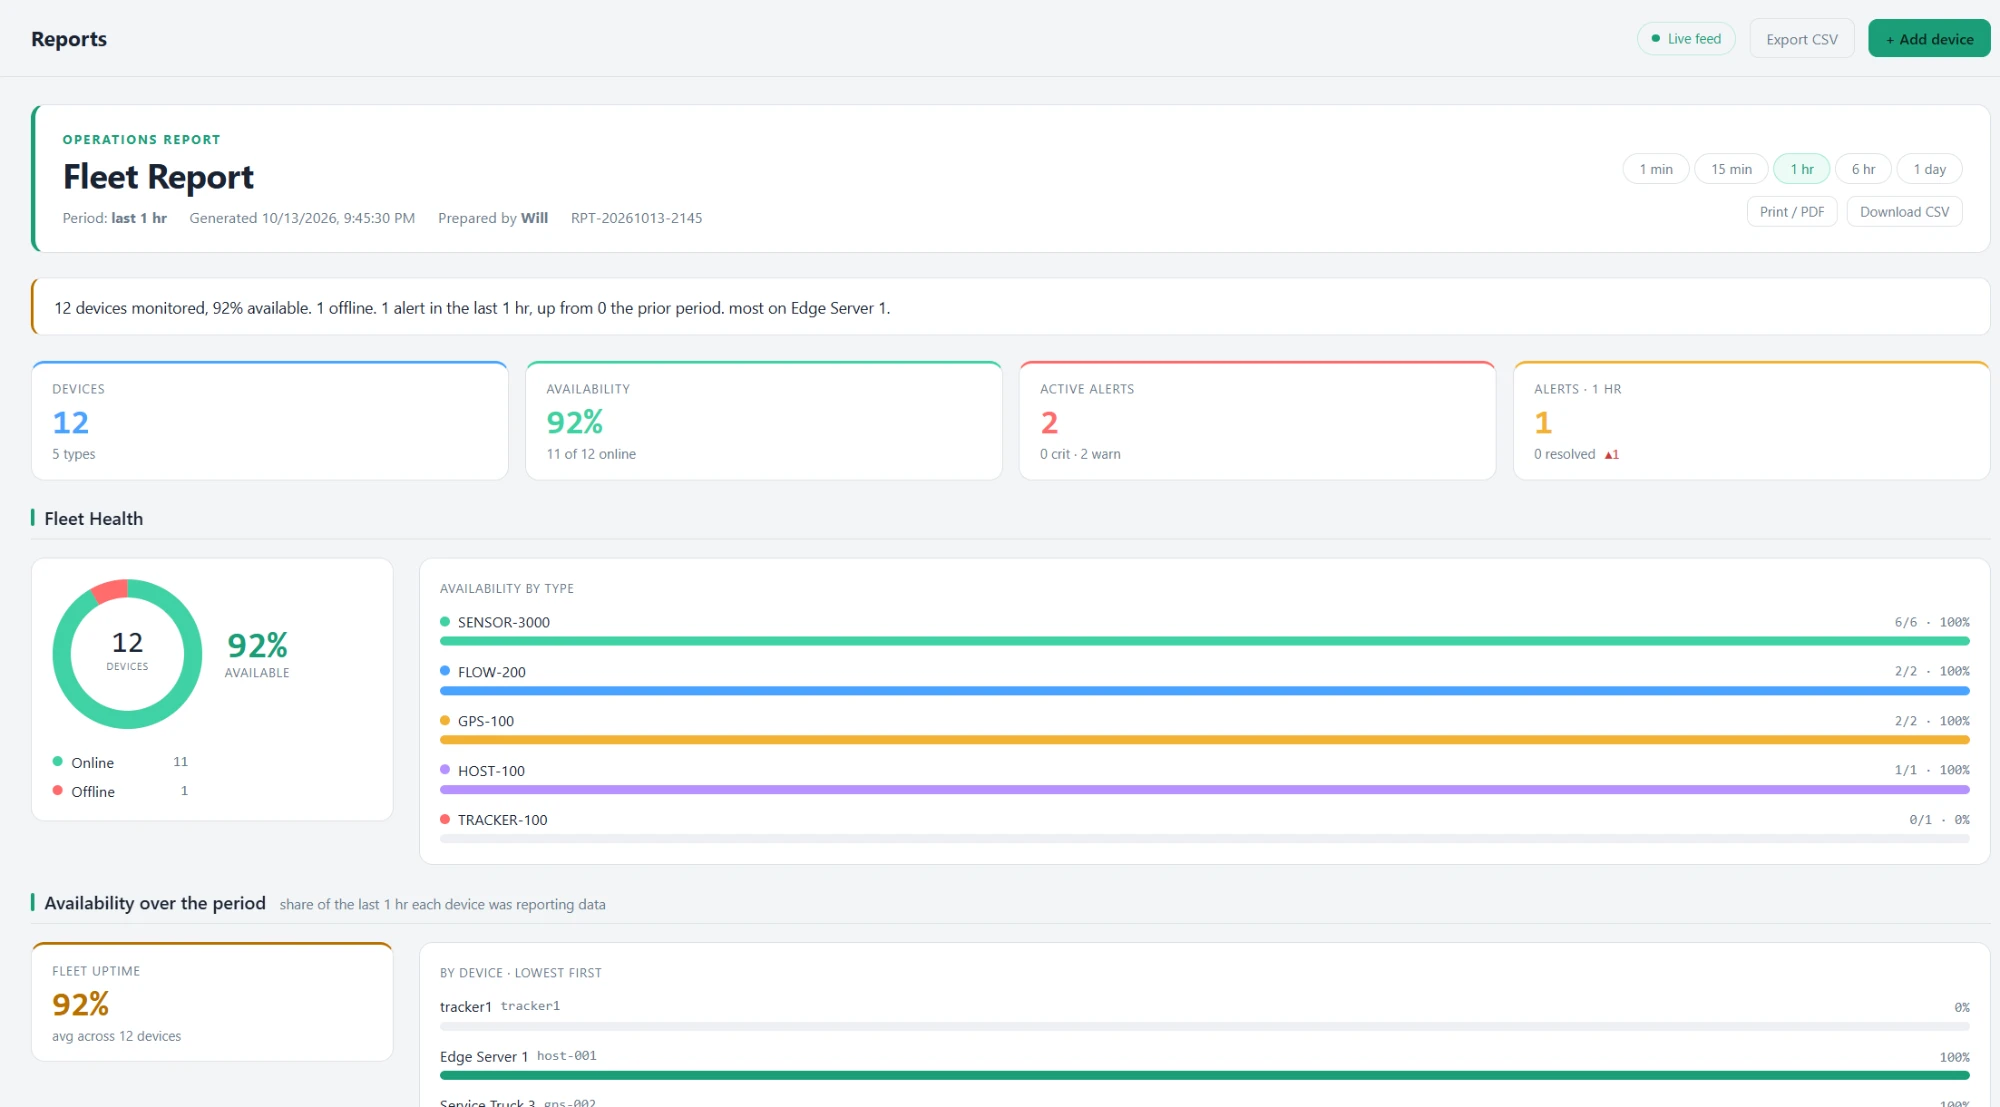The width and height of the screenshot is (2000, 1107).
Task: Click the GPS-100 orange dot
Action: pos(445,721)
